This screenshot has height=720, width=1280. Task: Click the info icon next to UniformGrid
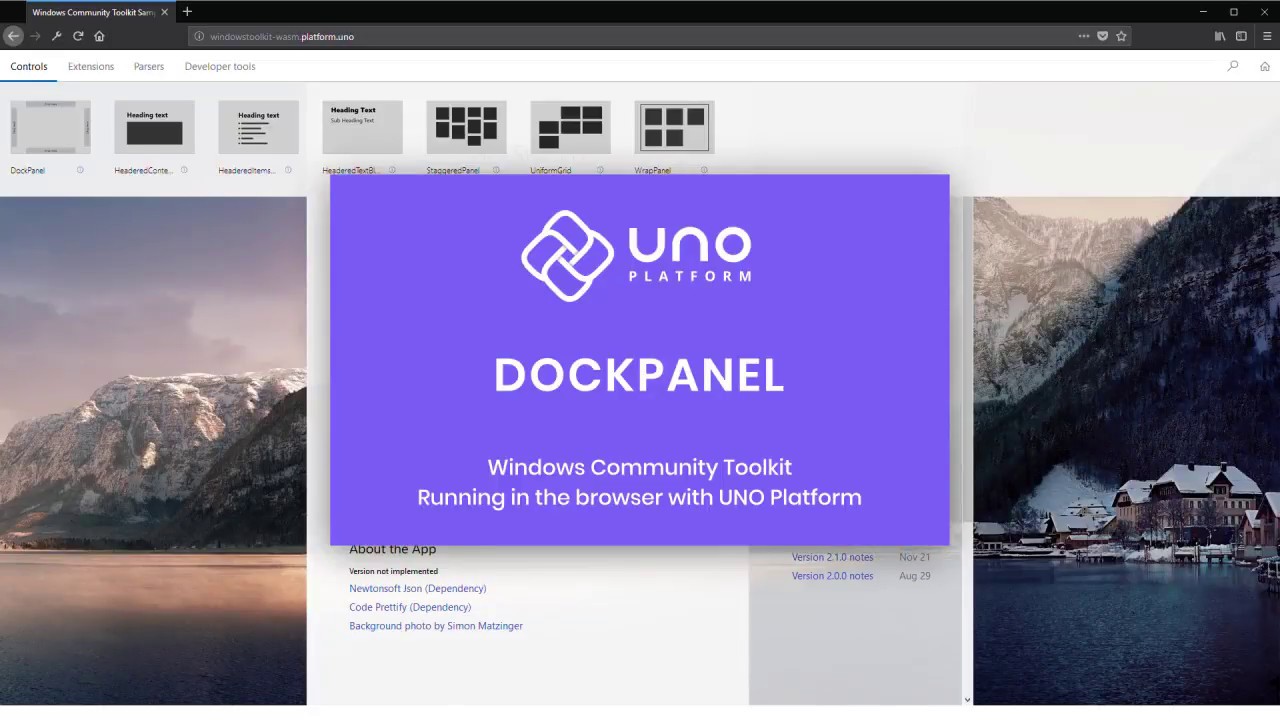pyautogui.click(x=600, y=170)
